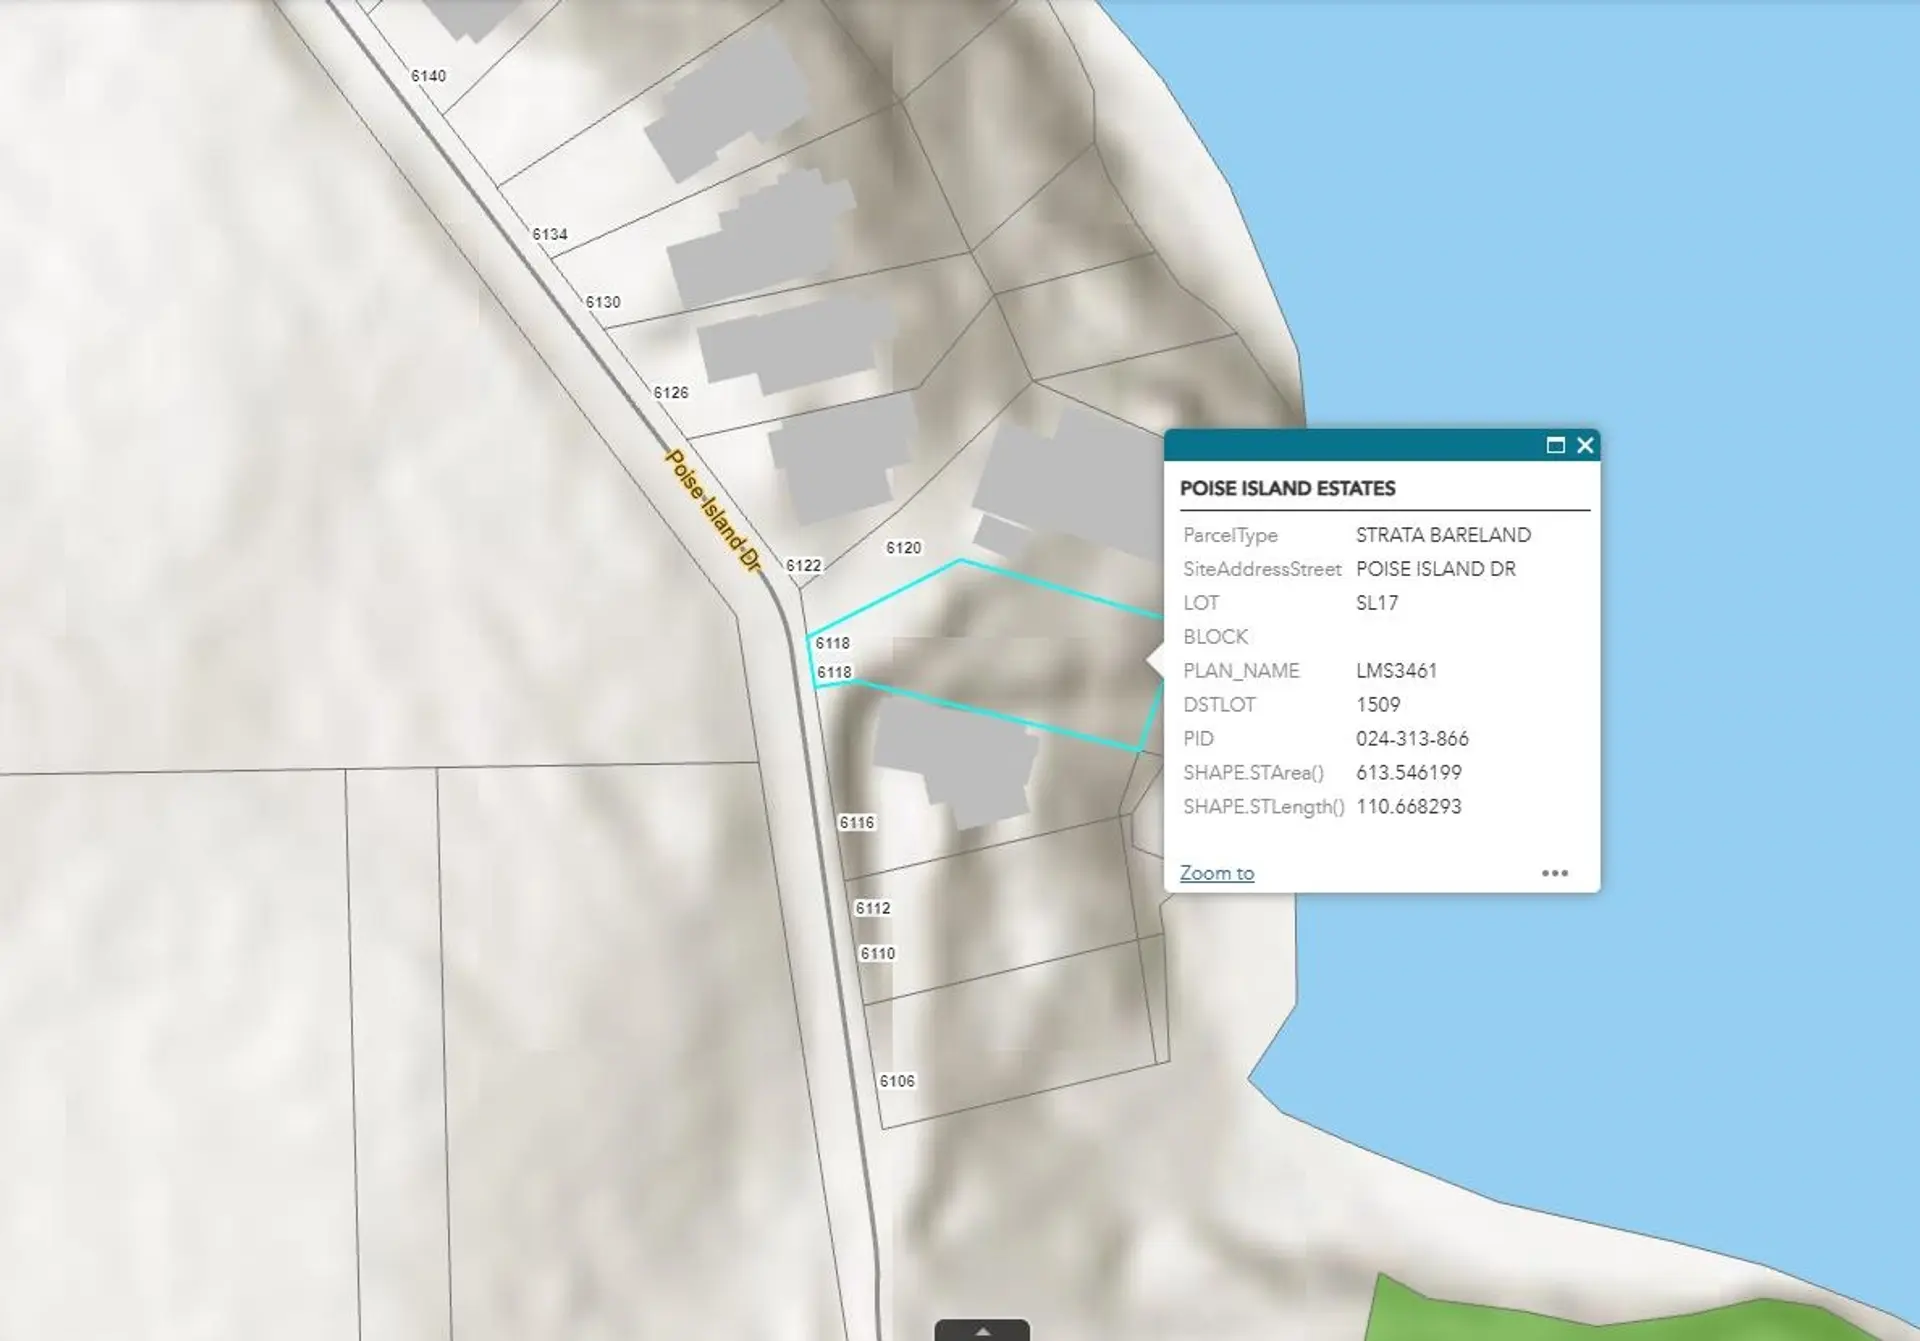Click parcel labeled 6126

(x=672, y=392)
